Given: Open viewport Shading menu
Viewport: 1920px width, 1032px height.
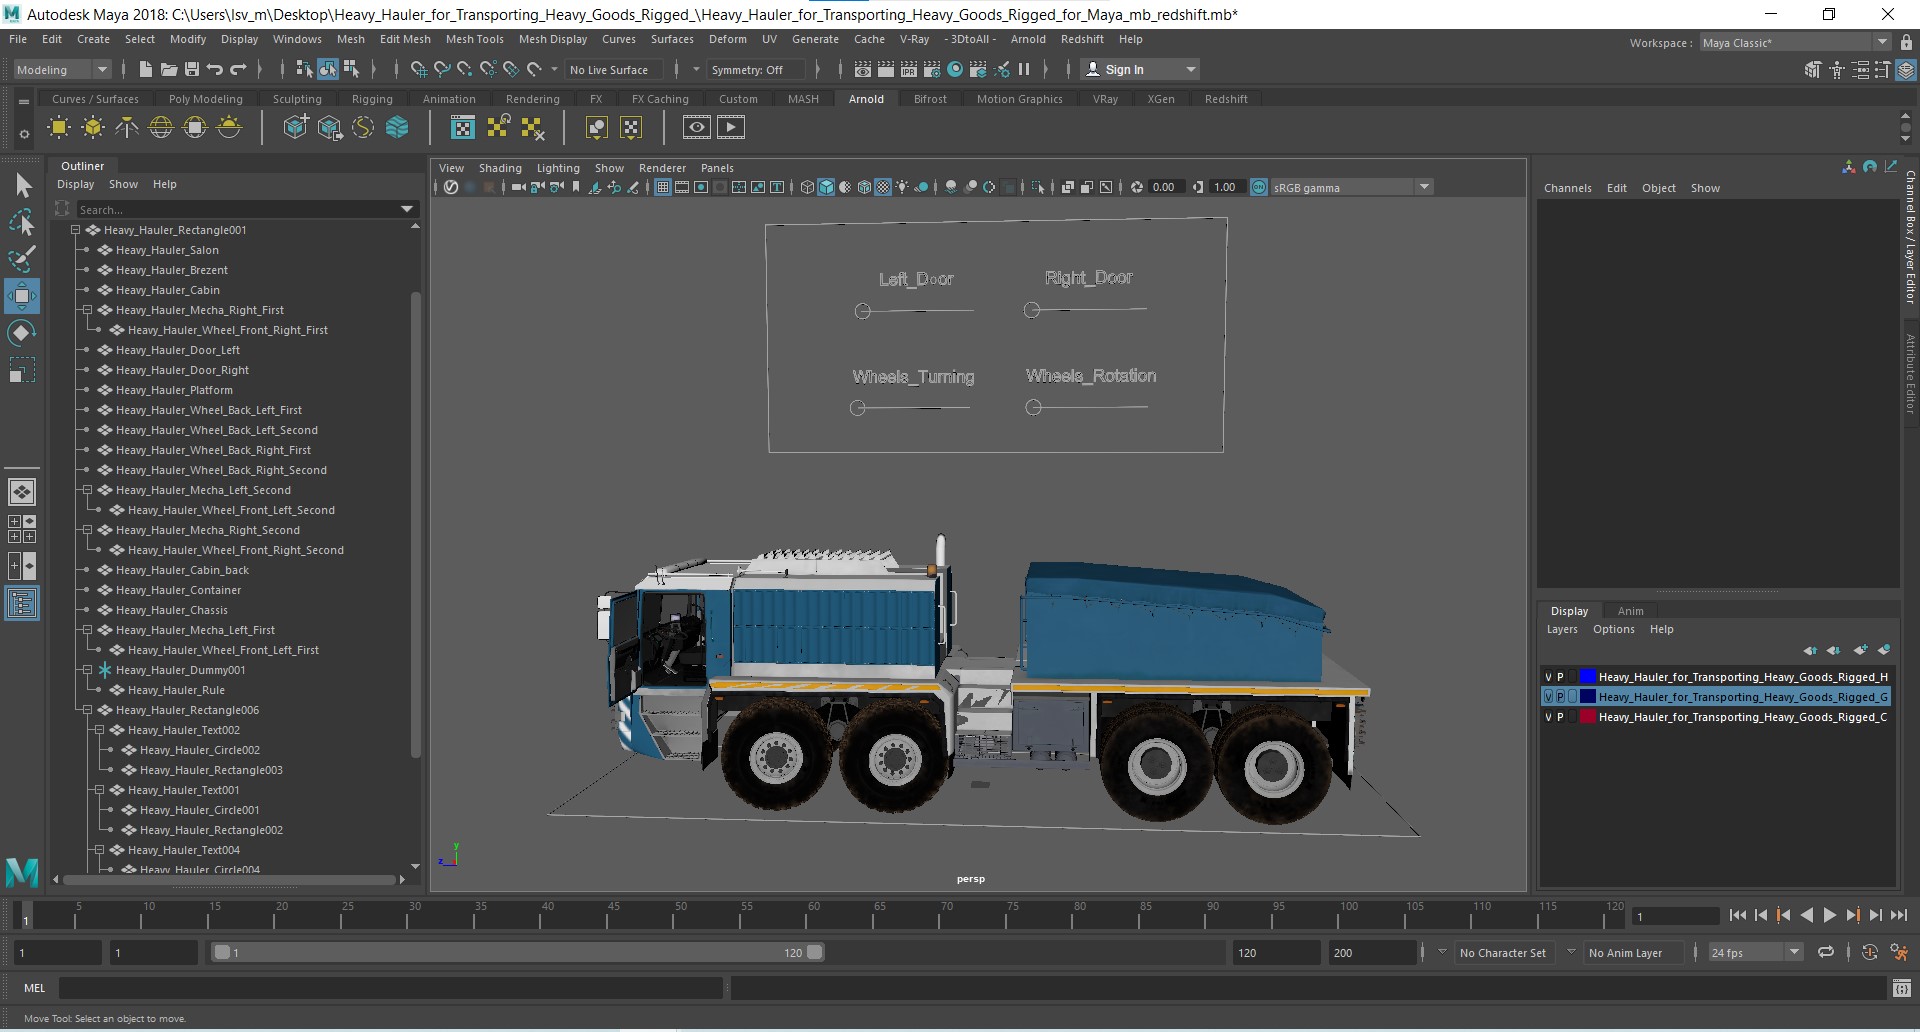Looking at the screenshot, I should (x=500, y=168).
